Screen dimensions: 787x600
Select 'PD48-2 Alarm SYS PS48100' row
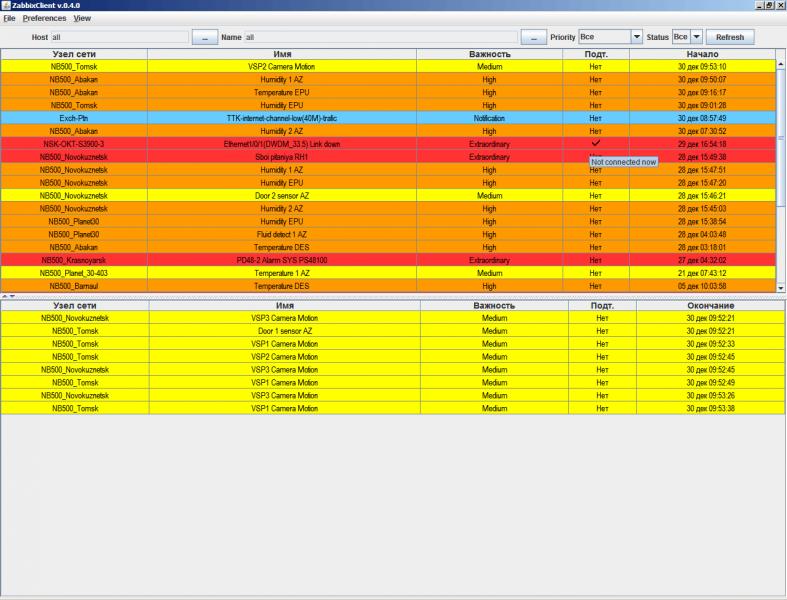coord(388,260)
